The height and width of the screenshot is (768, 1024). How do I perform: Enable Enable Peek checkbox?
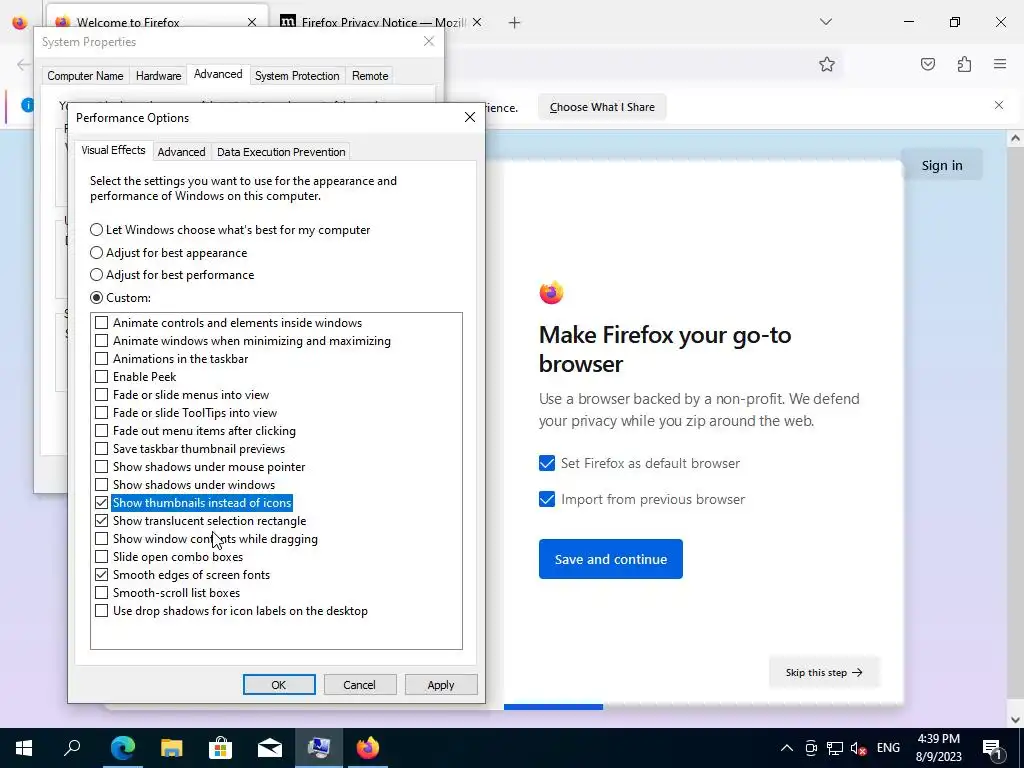tap(101, 377)
